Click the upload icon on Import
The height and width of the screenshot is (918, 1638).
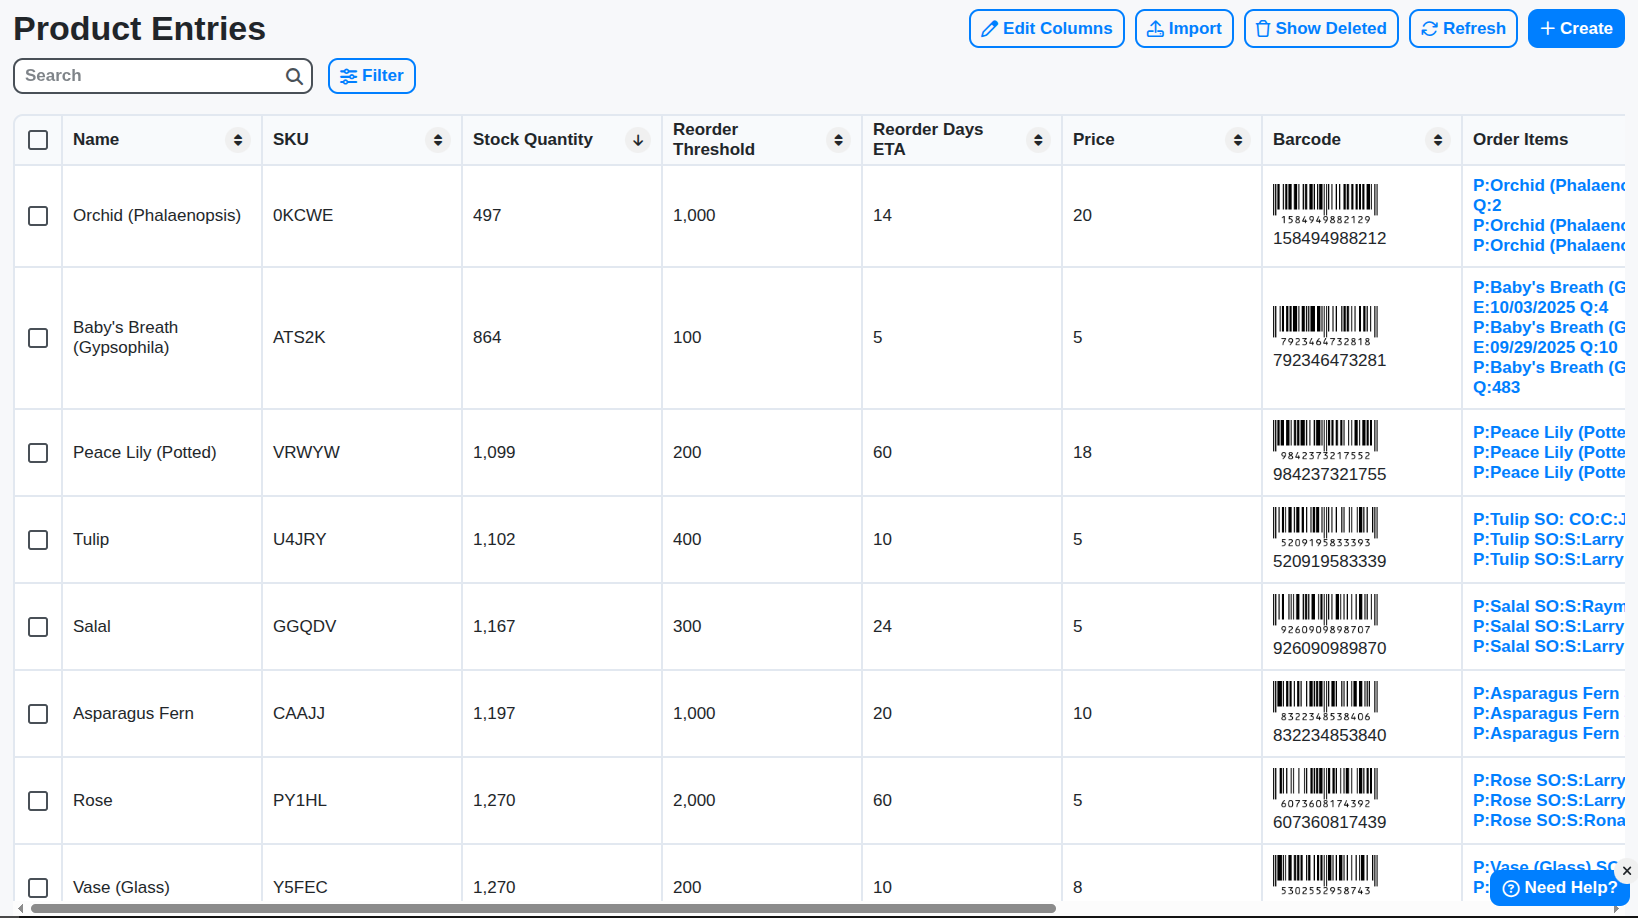(x=1157, y=28)
